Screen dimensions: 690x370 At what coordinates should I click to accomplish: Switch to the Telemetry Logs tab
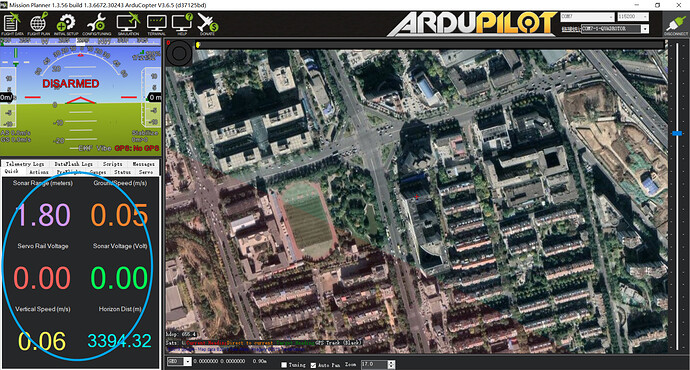click(x=25, y=164)
